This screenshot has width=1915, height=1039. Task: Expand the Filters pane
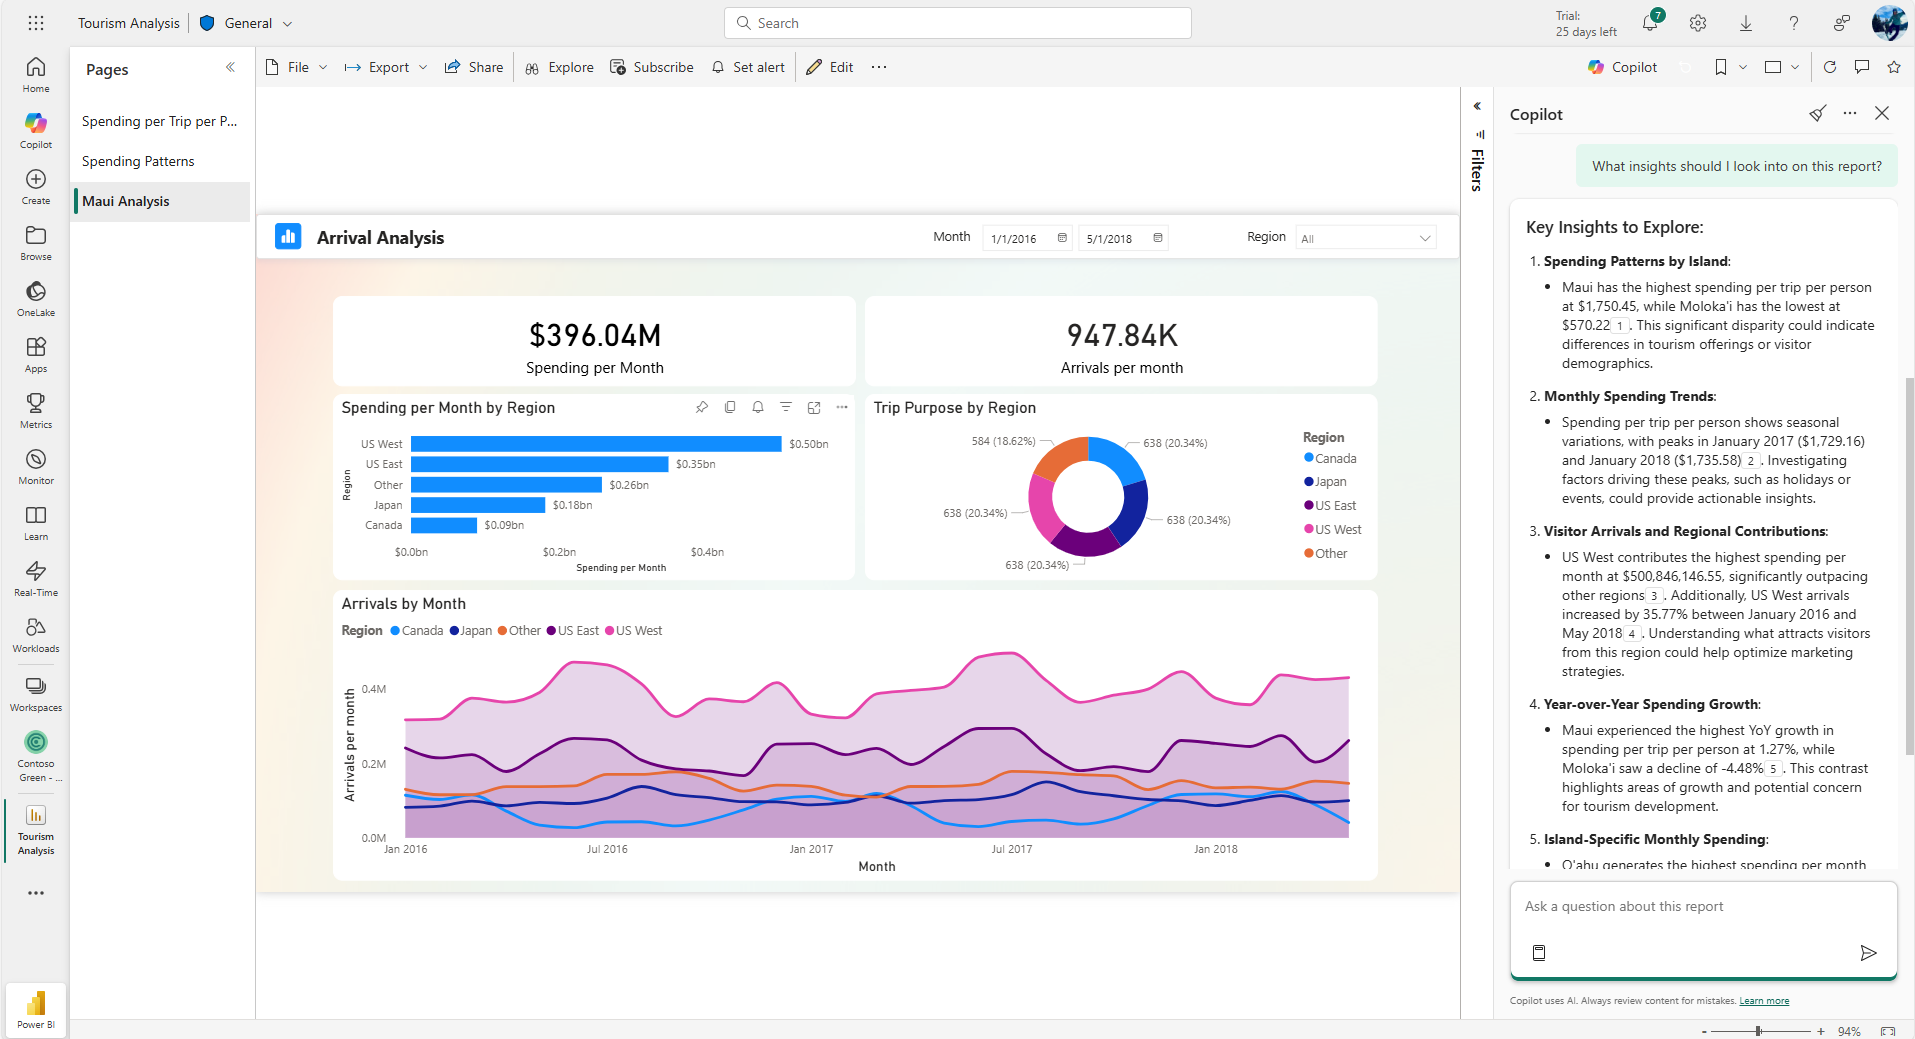(x=1477, y=106)
